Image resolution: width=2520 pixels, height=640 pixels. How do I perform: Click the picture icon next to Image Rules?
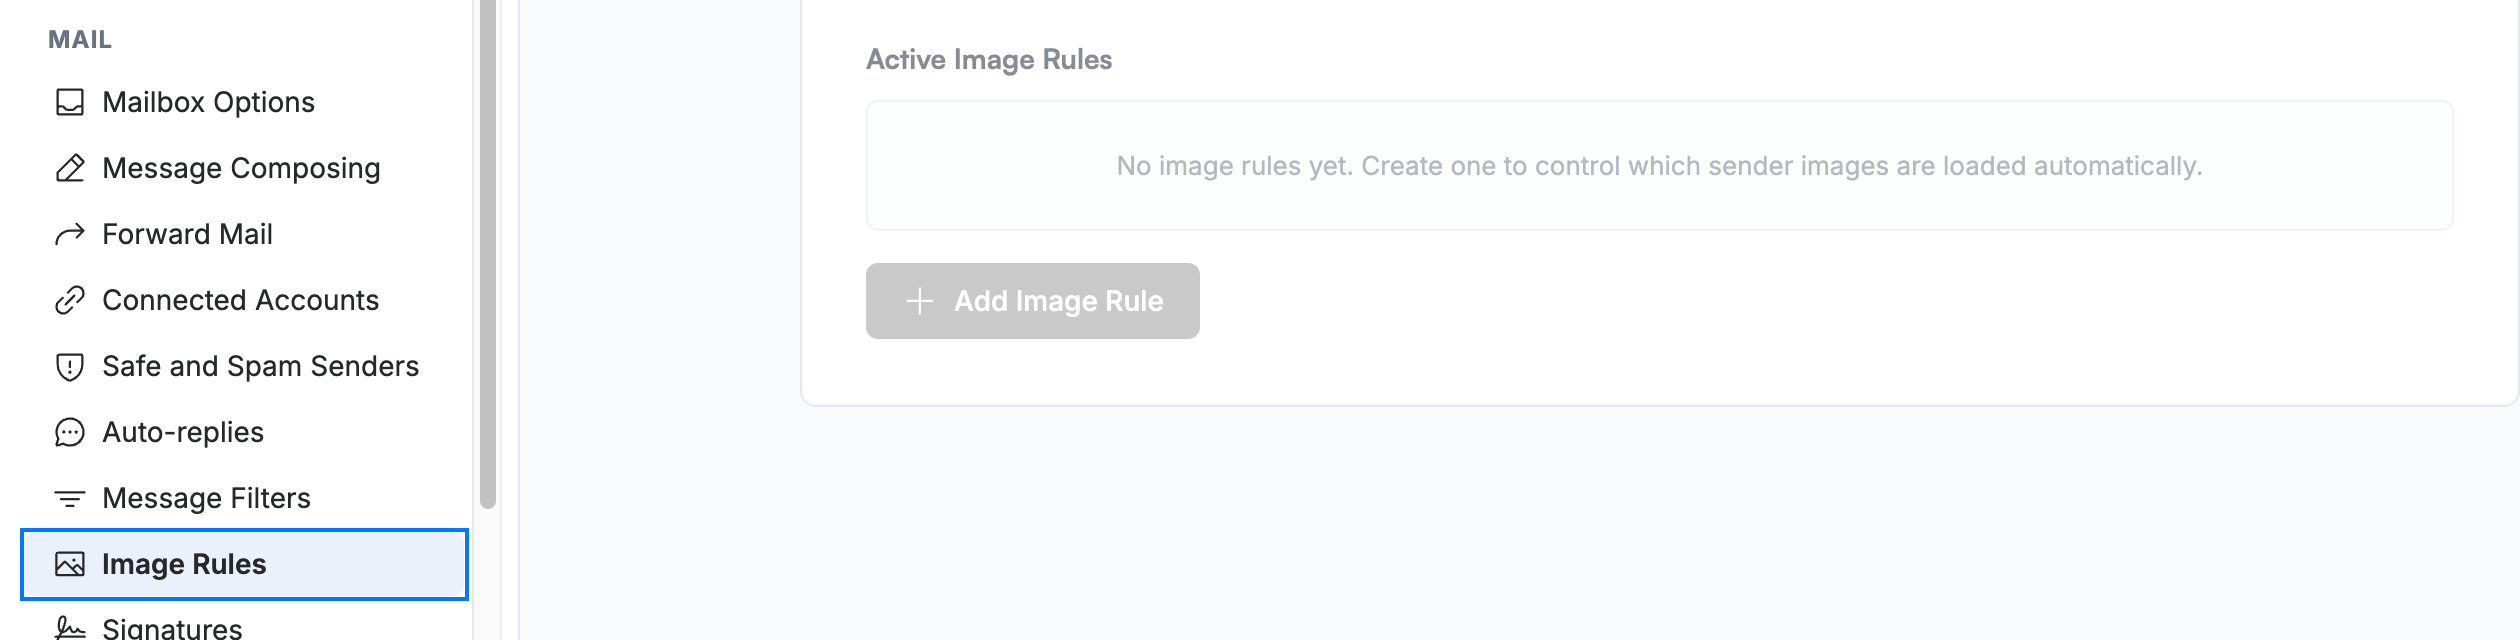[x=70, y=564]
